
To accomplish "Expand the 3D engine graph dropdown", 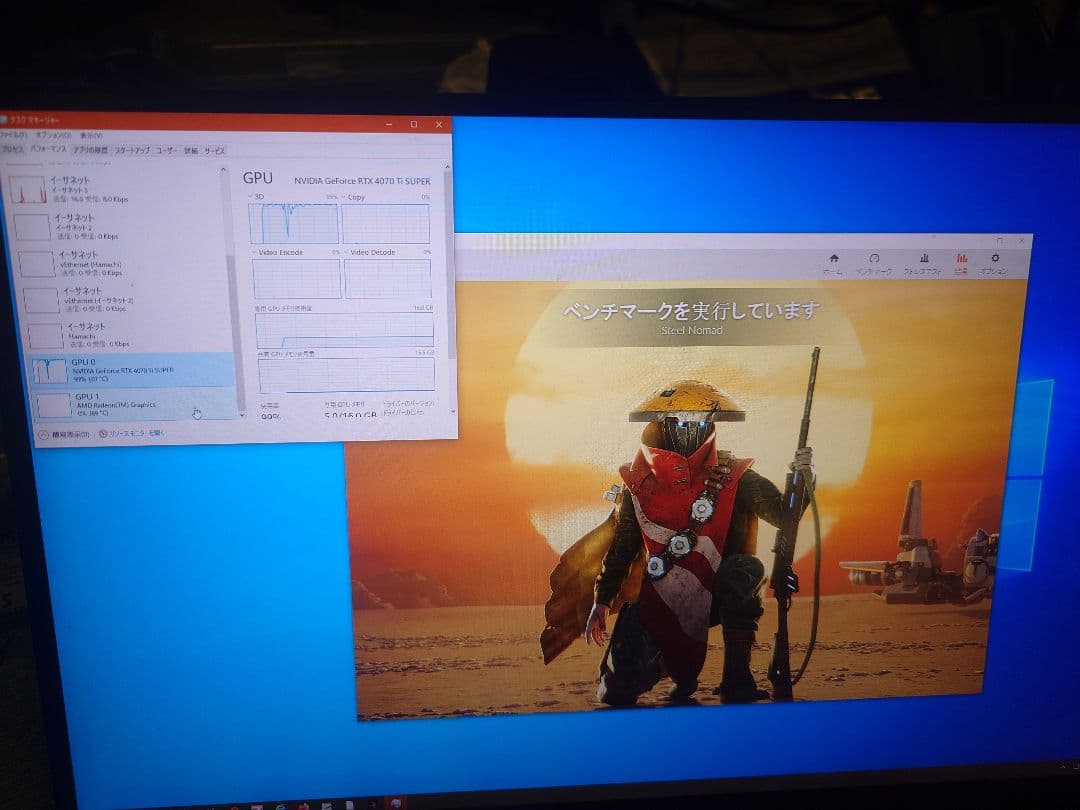I will [x=251, y=197].
